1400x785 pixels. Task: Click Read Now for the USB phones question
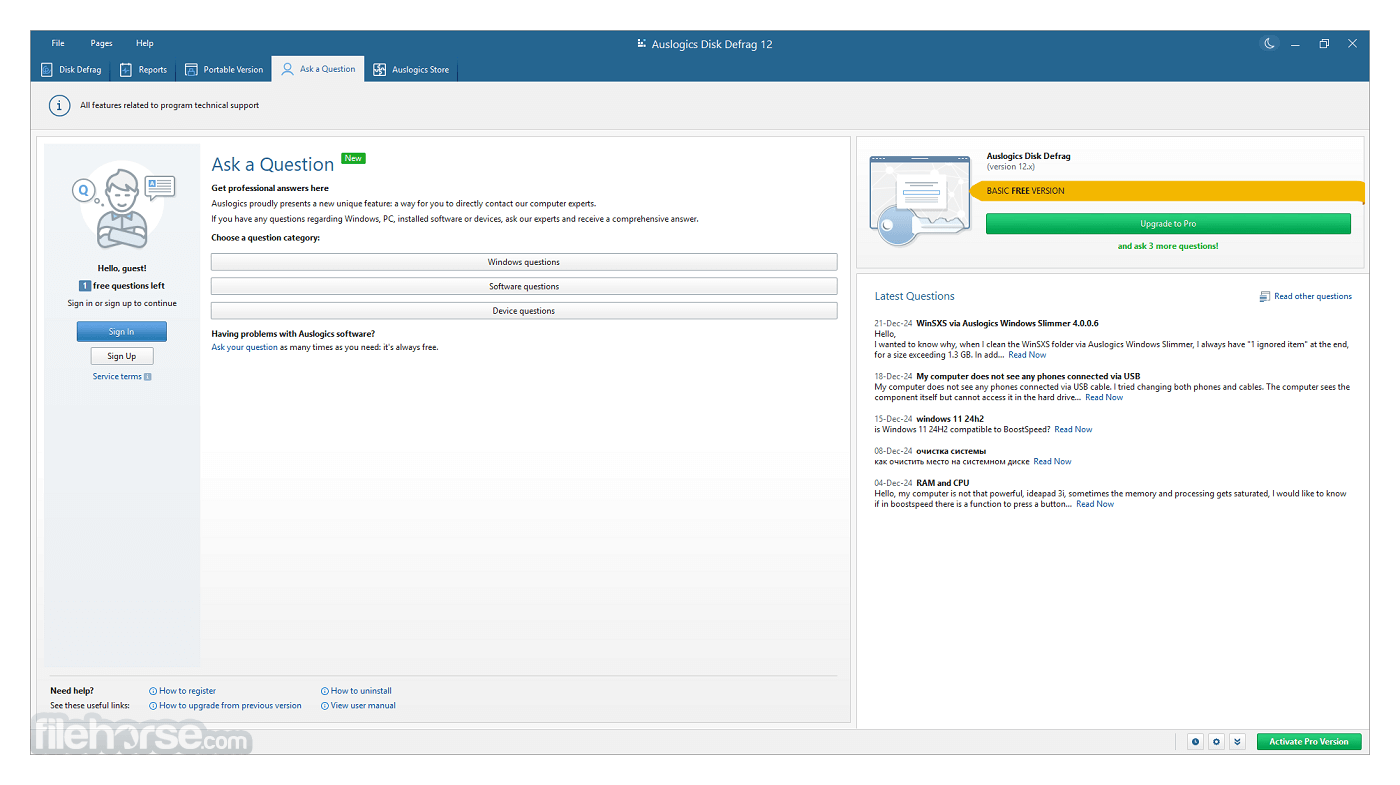click(1104, 398)
